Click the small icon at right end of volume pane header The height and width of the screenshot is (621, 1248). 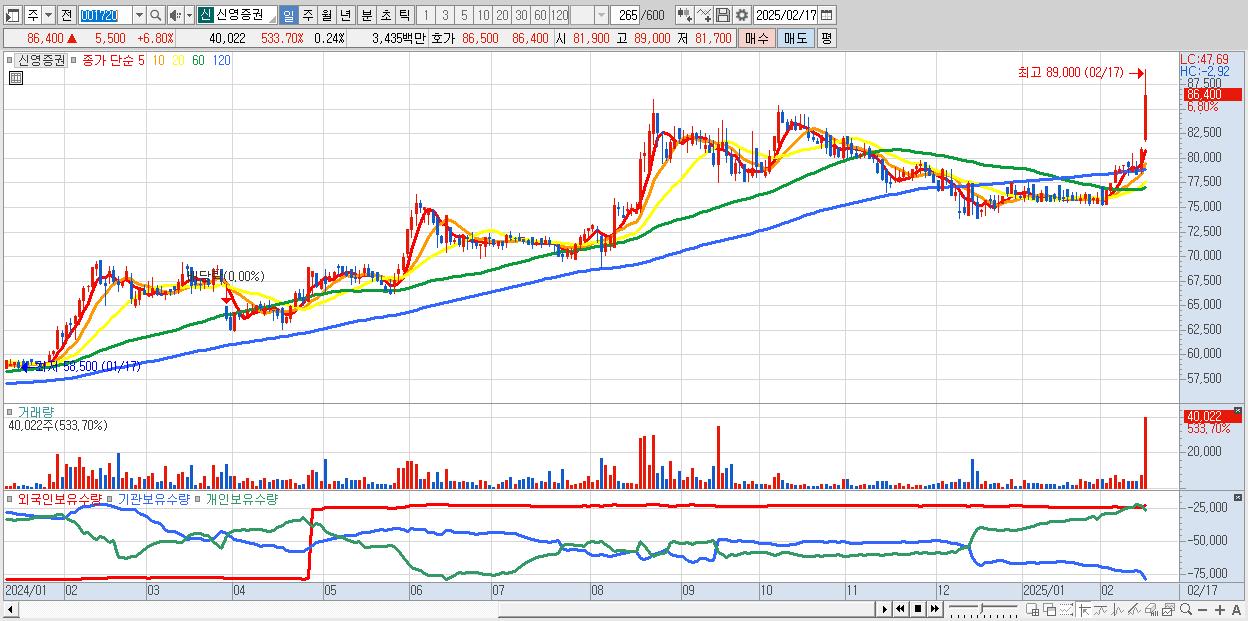pos(1239,411)
